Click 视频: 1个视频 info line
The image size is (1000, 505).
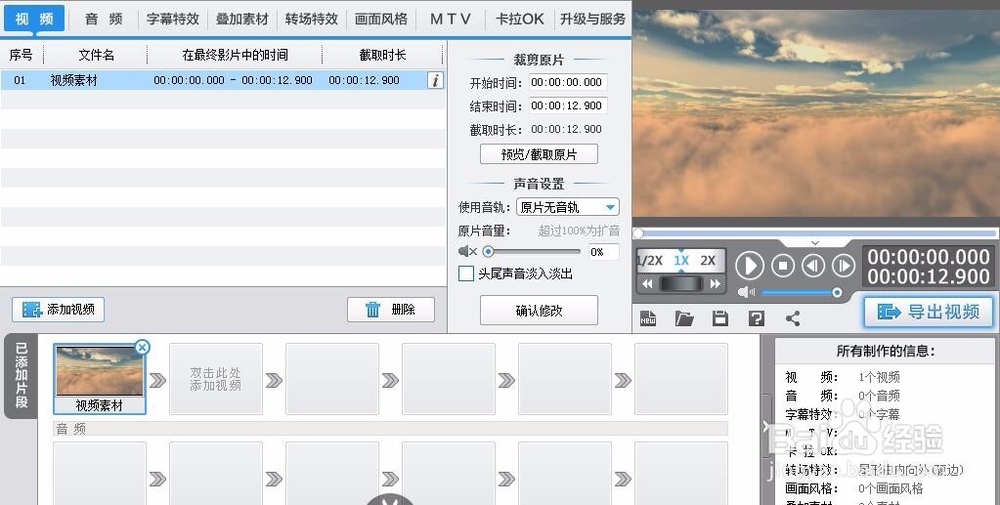click(x=842, y=377)
